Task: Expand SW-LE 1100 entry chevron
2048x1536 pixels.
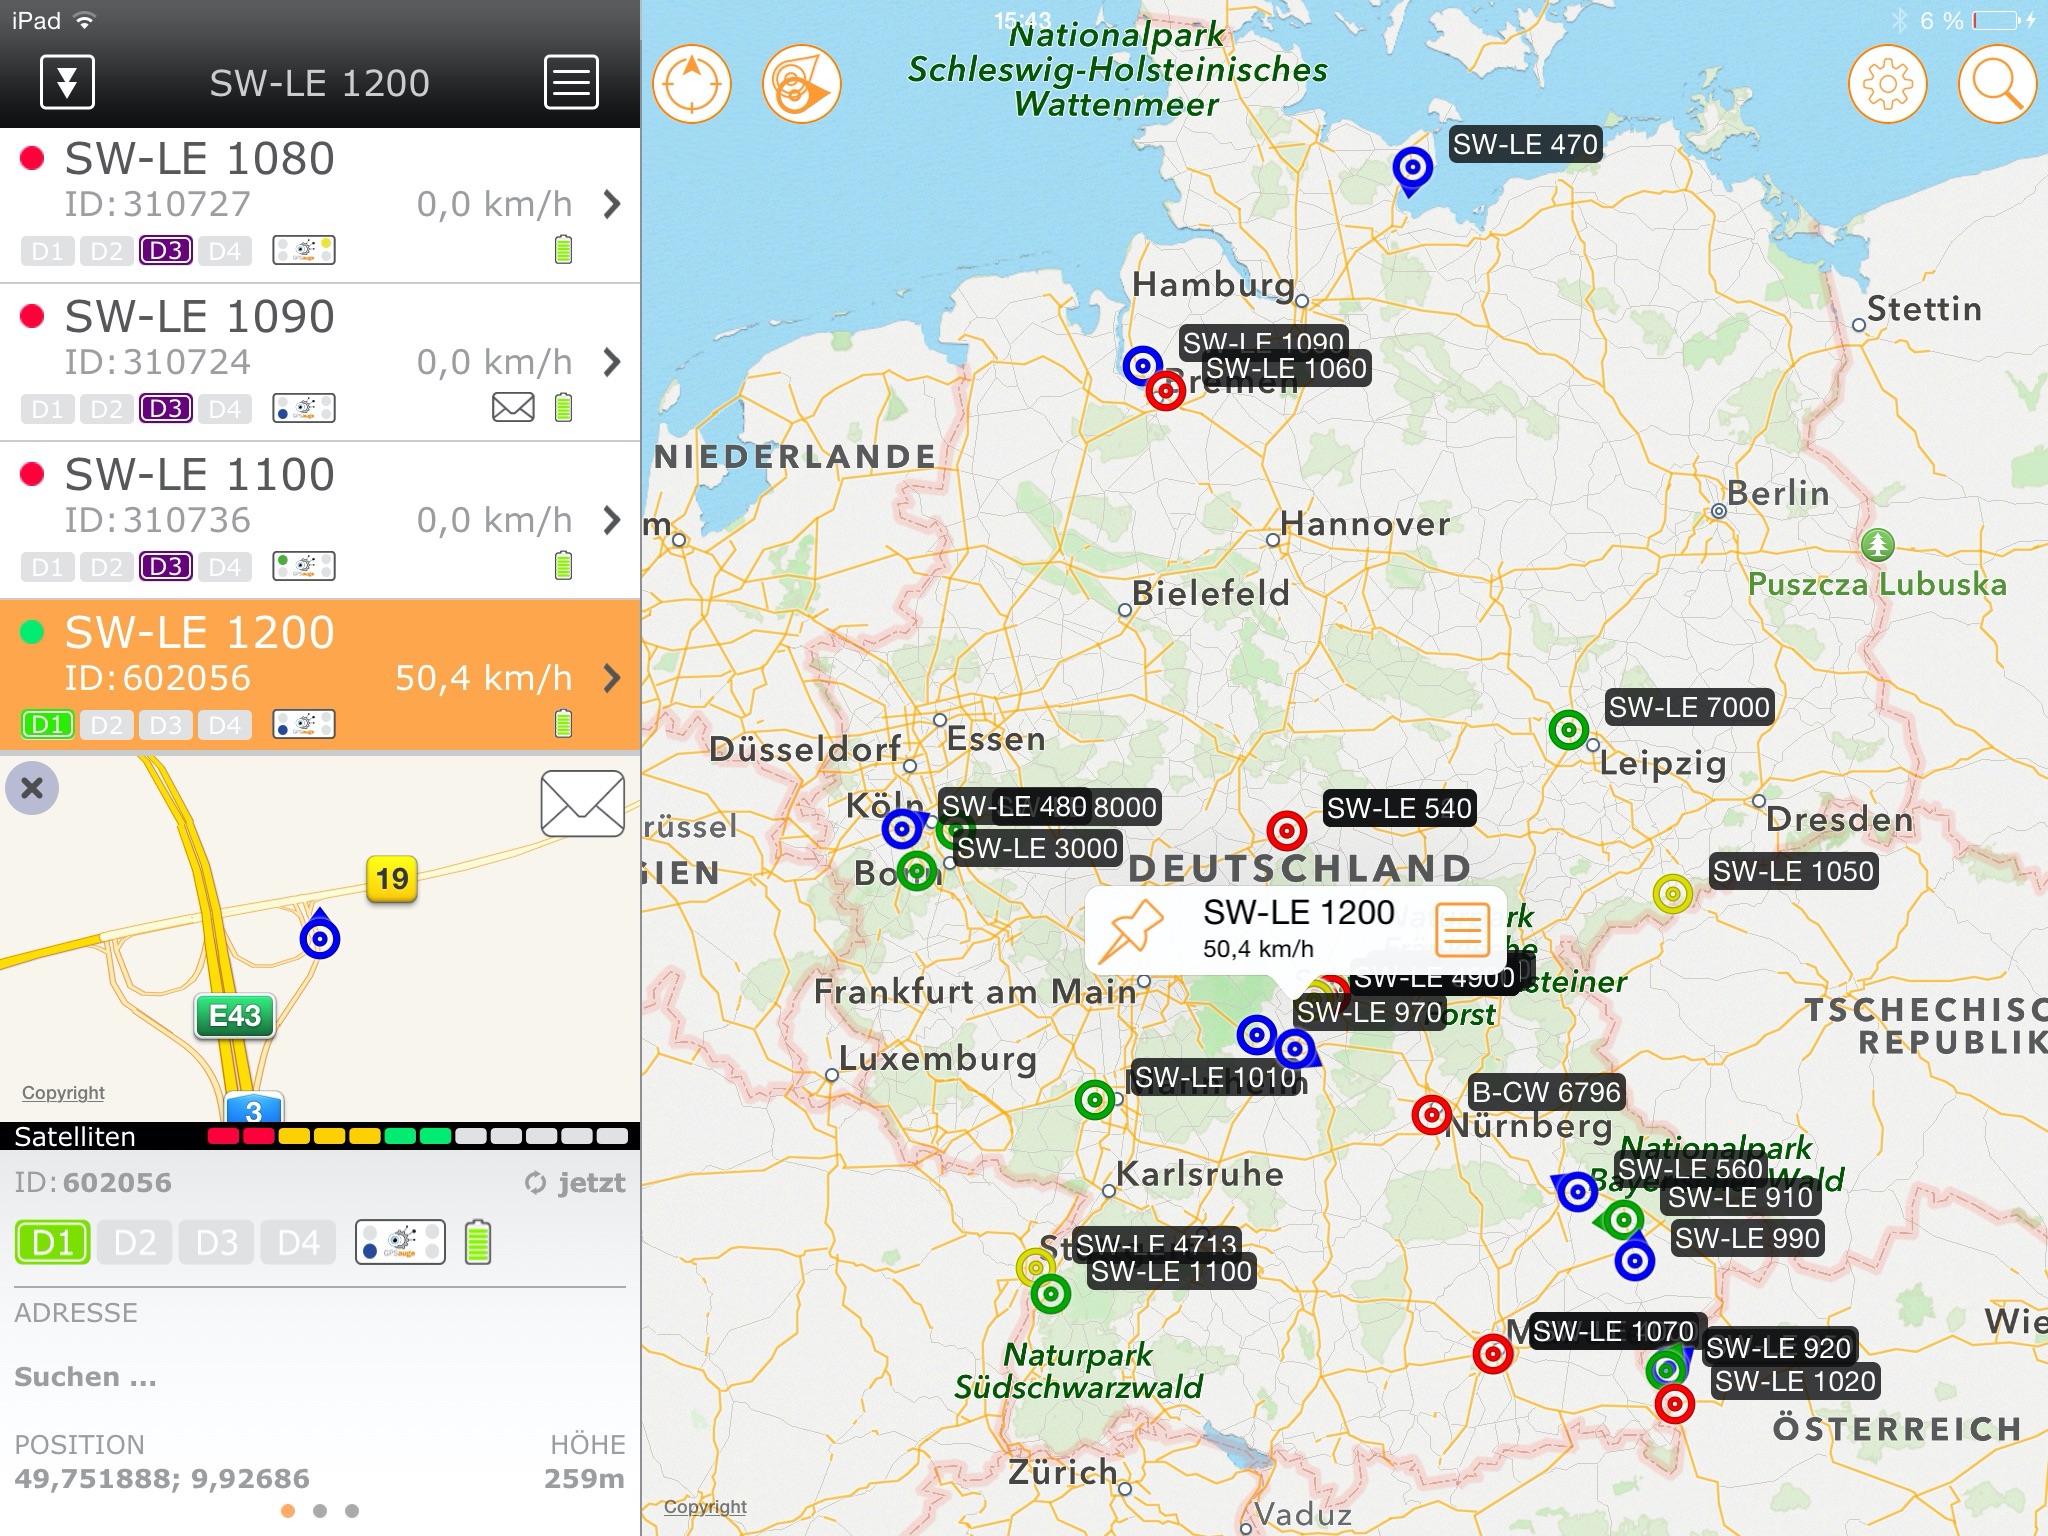Action: [612, 520]
